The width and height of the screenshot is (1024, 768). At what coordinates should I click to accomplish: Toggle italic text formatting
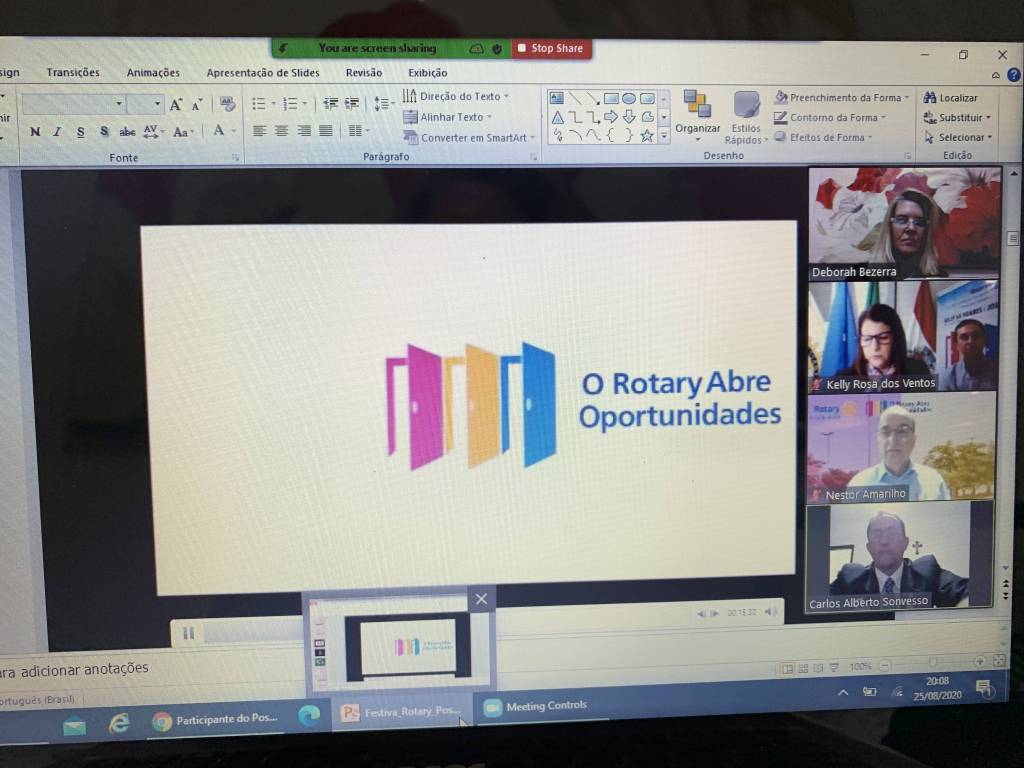57,132
